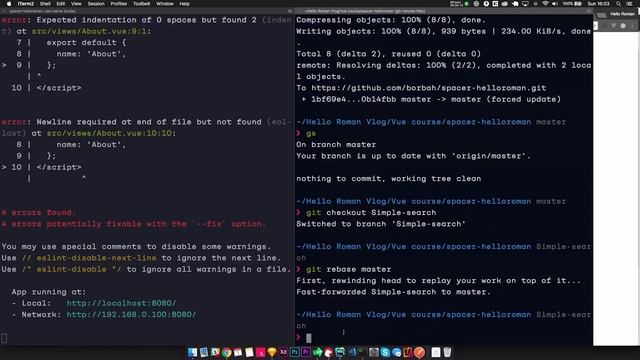Click 'export default {' code line
The image size is (640, 360).
tap(86, 42)
